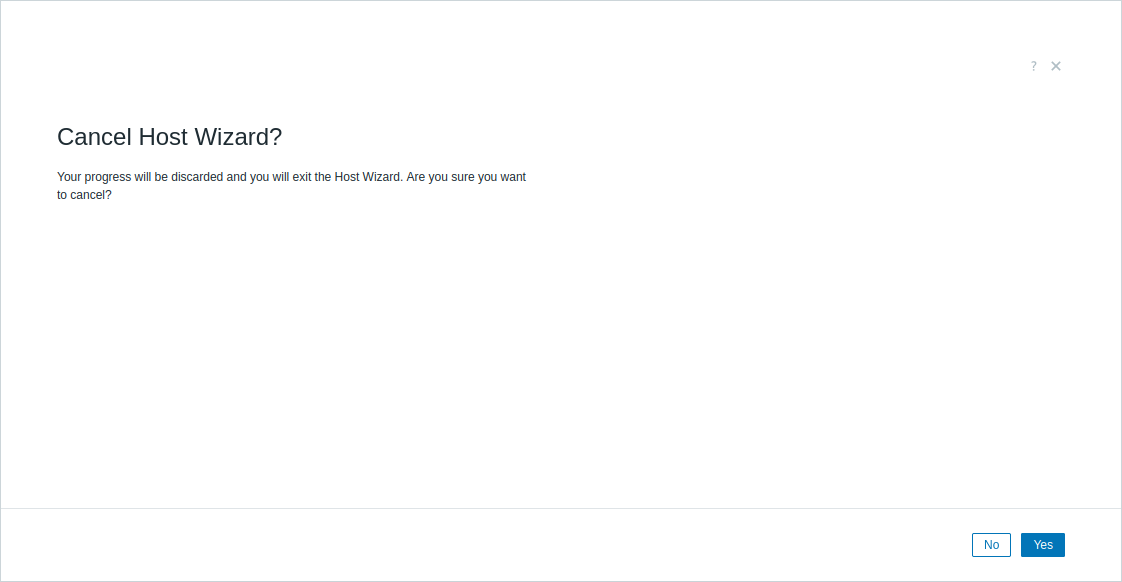The width and height of the screenshot is (1122, 582).
Task: Tap the filled Yes button in footer
Action: (x=1043, y=545)
